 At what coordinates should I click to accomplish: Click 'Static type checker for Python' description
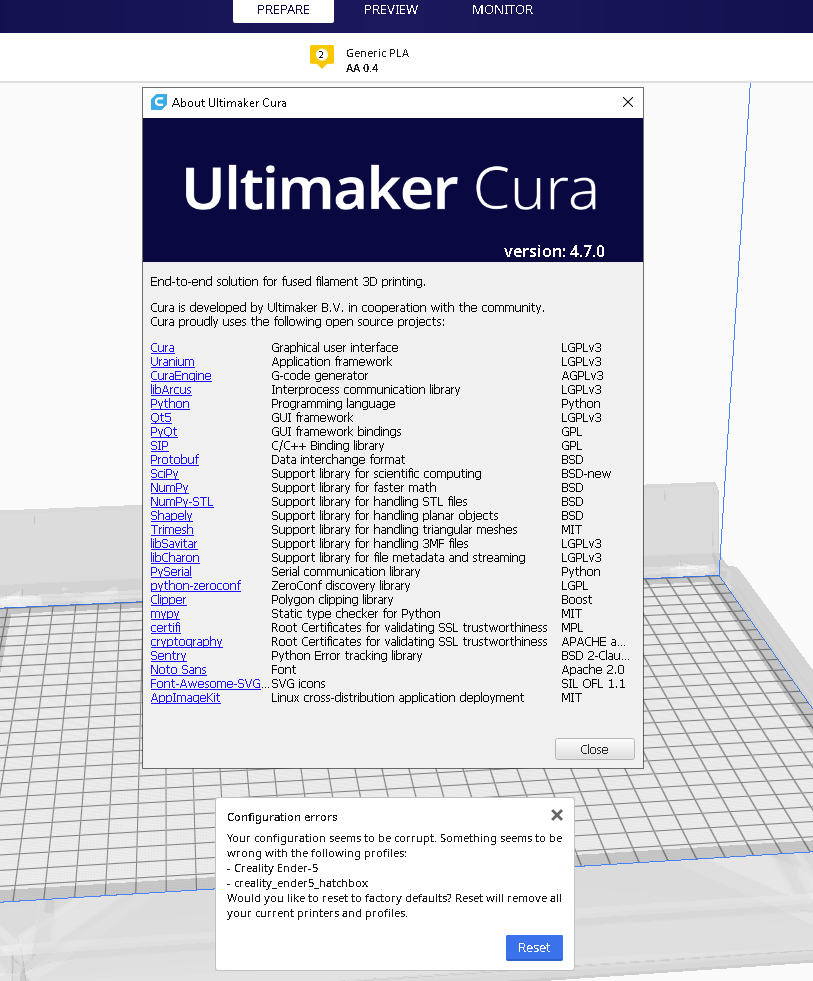355,614
